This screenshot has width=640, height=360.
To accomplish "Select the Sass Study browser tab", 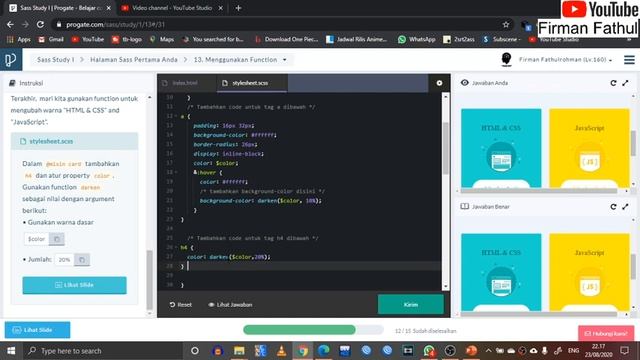I will tap(60, 8).
